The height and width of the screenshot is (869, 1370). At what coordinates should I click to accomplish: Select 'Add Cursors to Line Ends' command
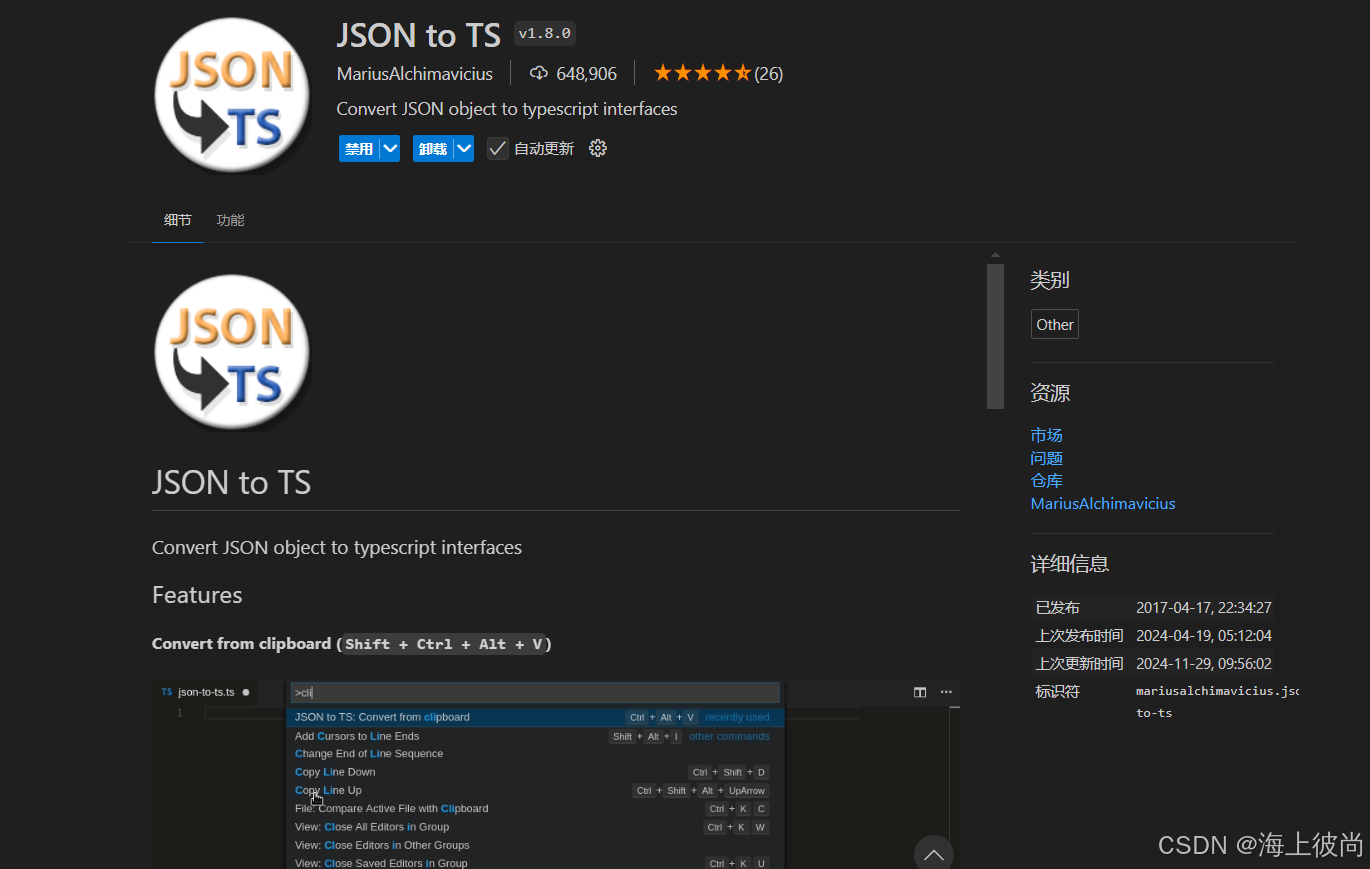click(535, 736)
